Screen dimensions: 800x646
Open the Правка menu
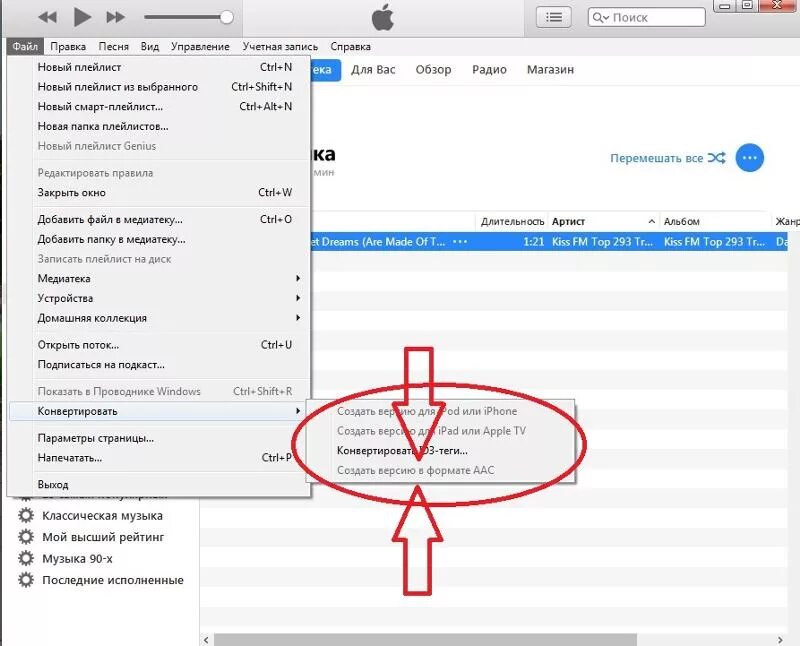[x=68, y=46]
